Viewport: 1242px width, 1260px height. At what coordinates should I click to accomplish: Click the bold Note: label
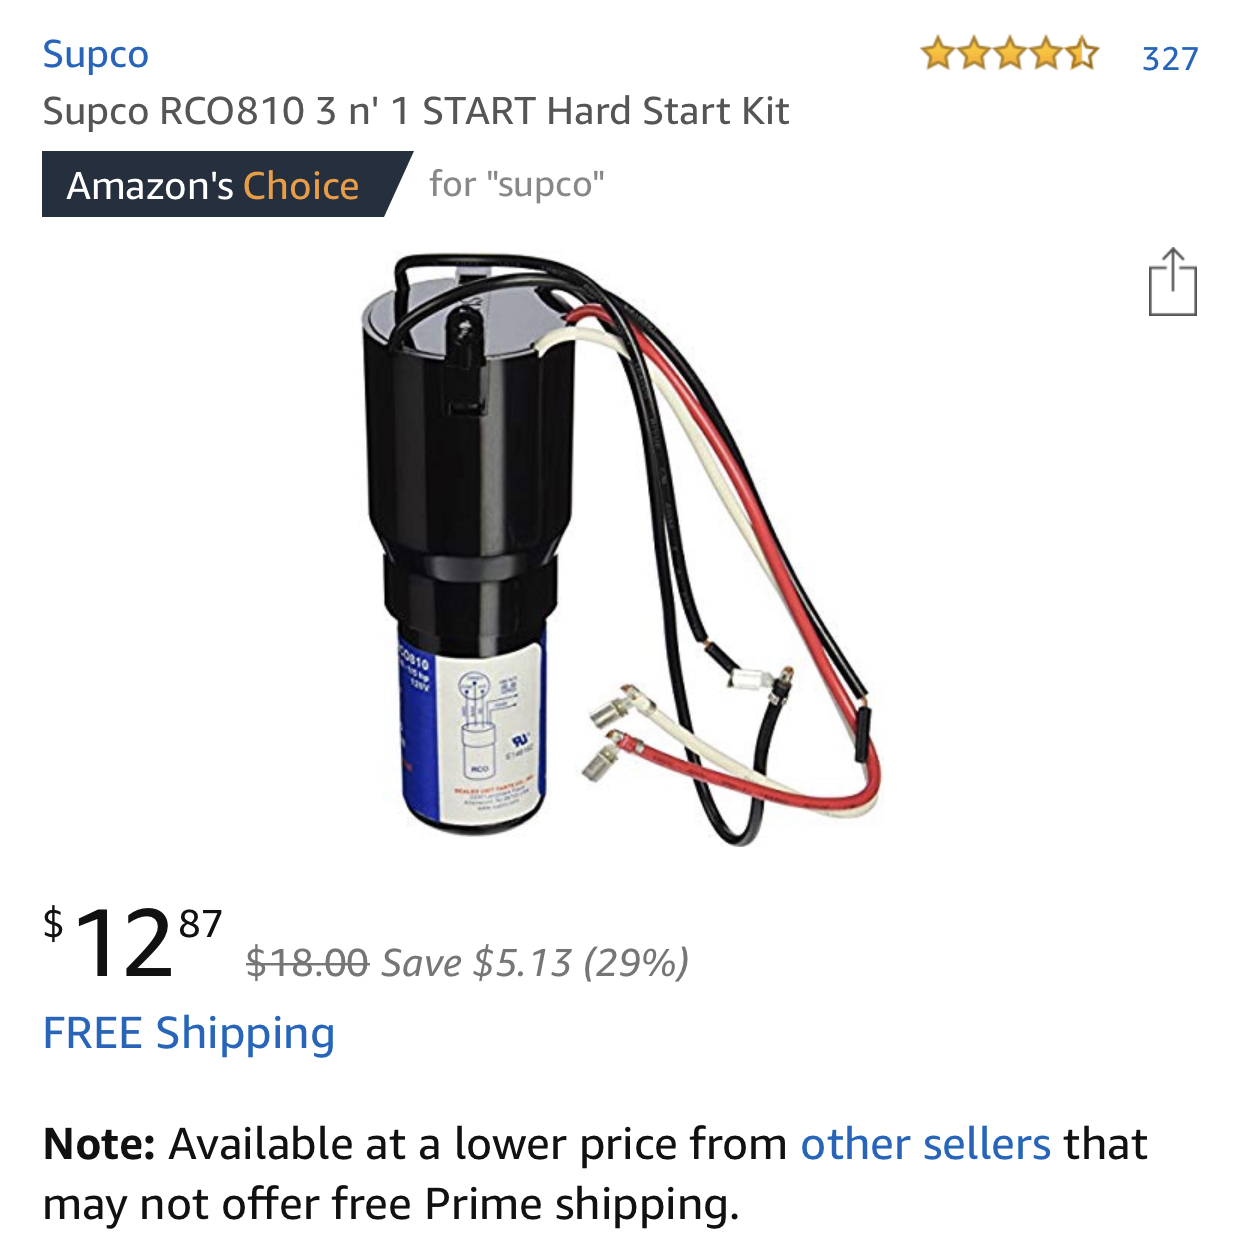tap(99, 1144)
